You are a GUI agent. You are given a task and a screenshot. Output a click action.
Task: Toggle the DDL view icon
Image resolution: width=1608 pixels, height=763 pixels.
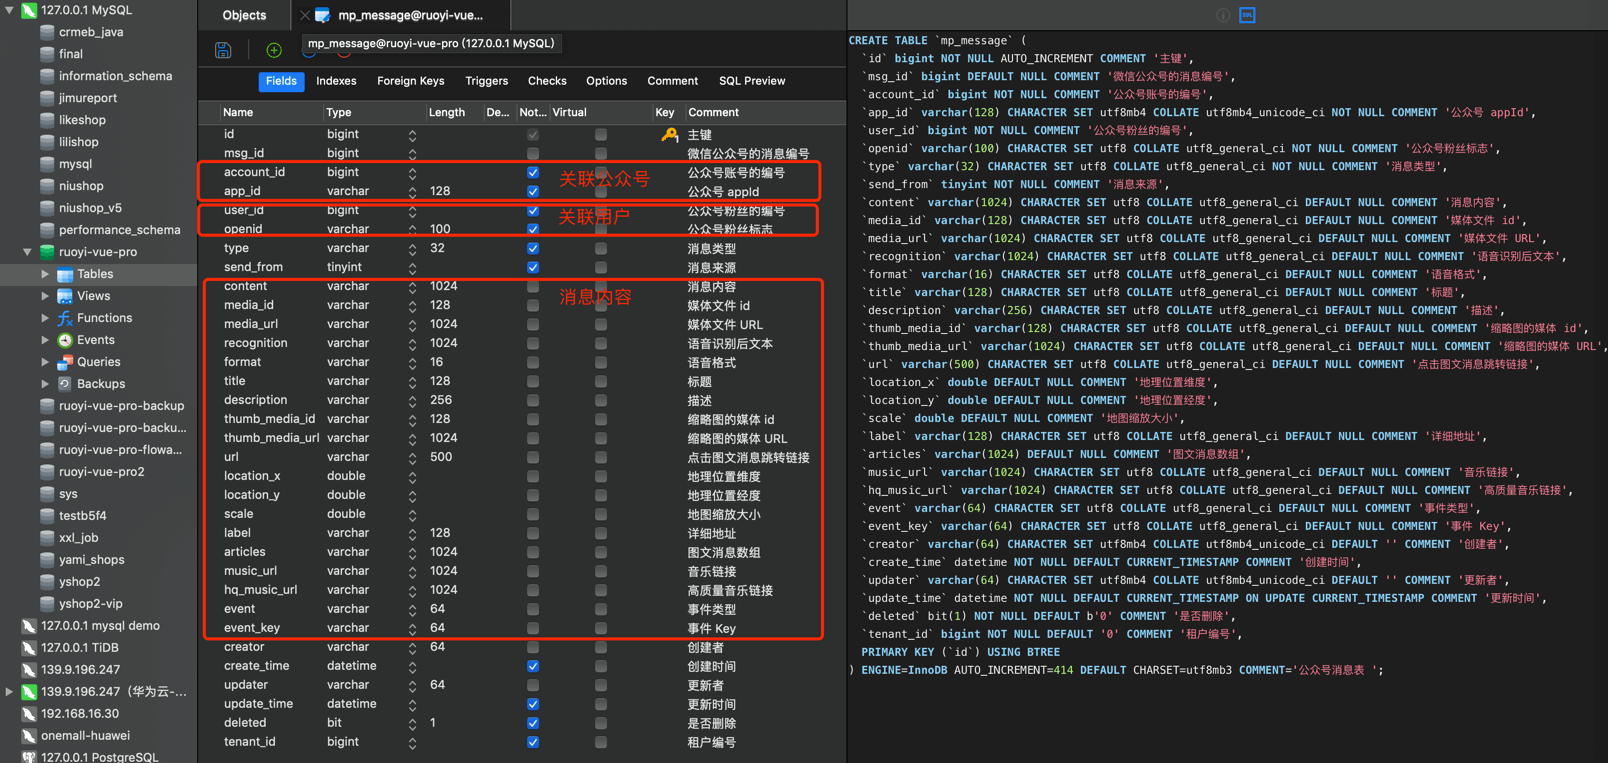tap(1247, 15)
